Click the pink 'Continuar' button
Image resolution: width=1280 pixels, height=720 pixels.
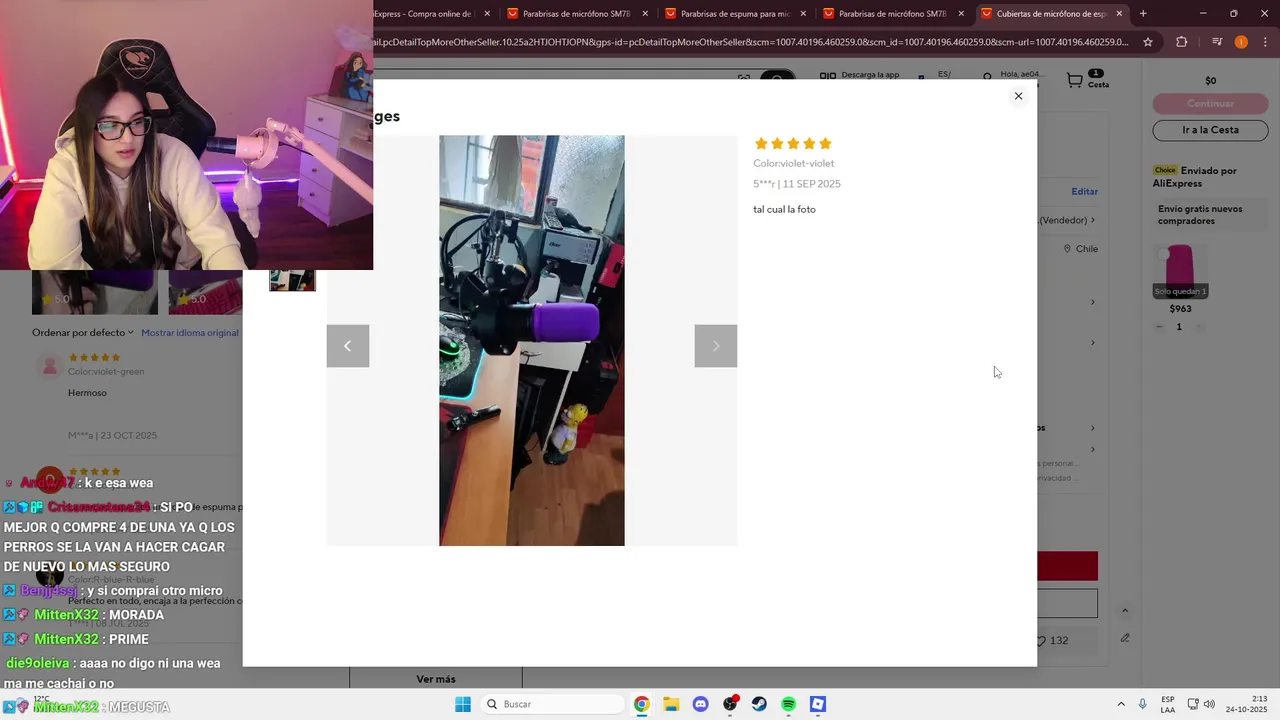point(1210,103)
